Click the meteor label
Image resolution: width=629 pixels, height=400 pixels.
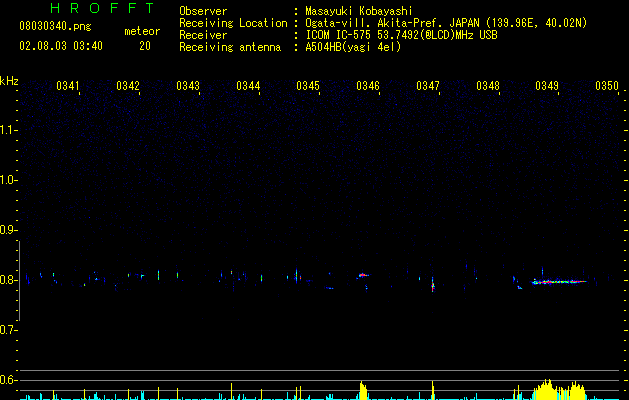(x=142, y=31)
